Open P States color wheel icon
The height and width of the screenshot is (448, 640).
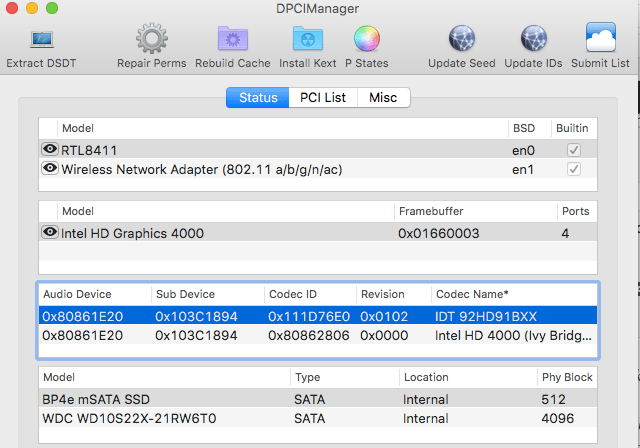coord(367,40)
